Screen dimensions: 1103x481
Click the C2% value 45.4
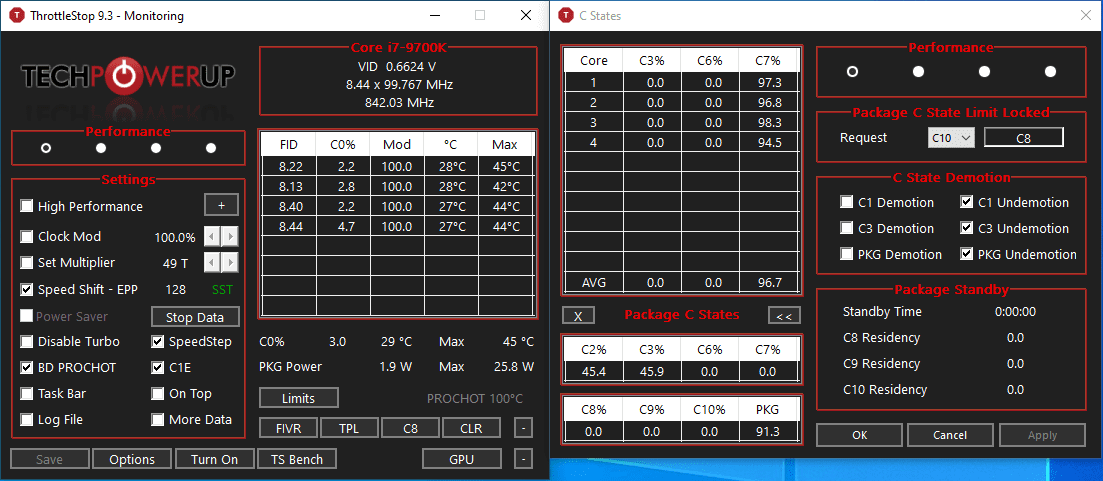594,371
